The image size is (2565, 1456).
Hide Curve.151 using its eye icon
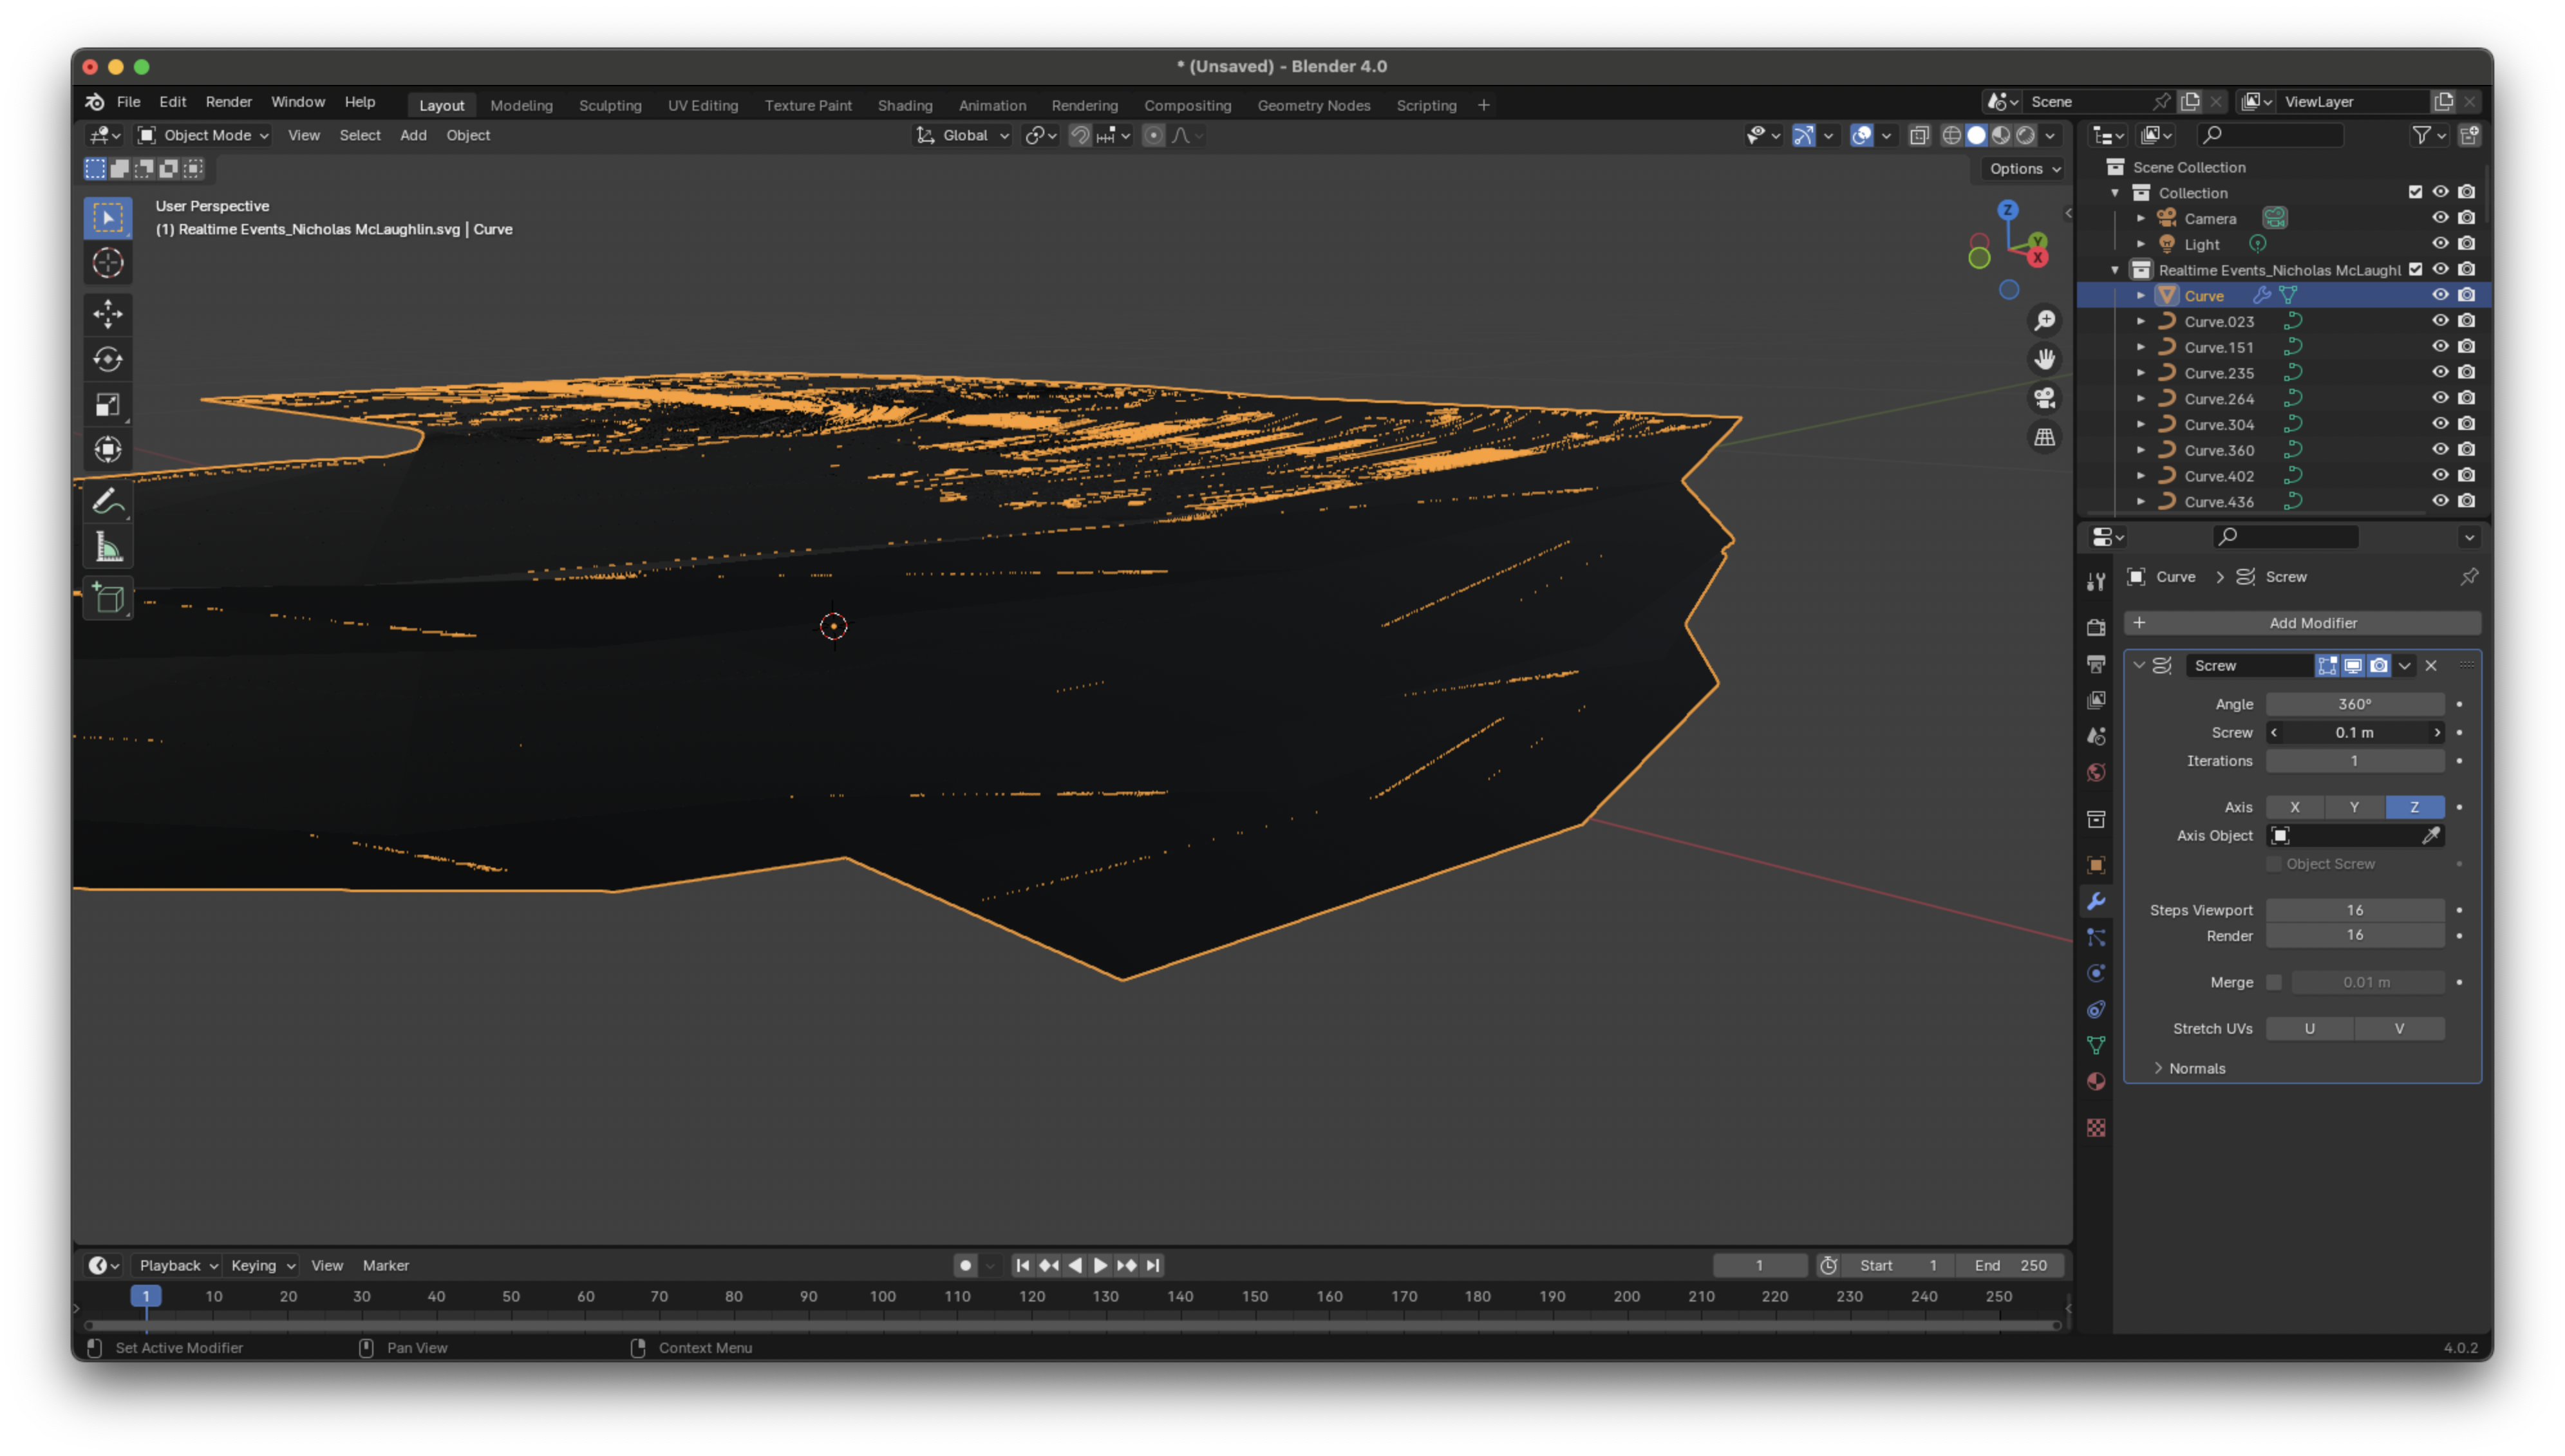tap(2440, 347)
